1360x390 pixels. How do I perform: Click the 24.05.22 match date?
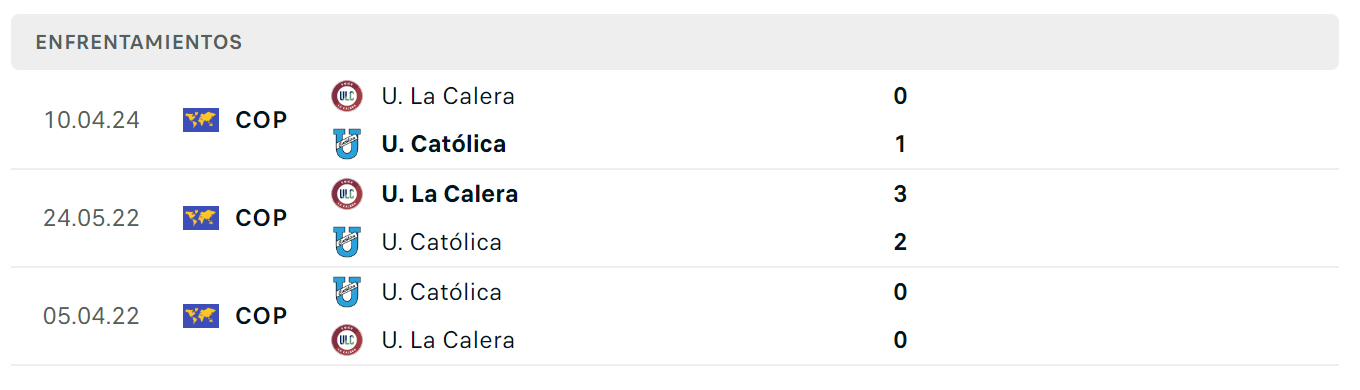91,218
